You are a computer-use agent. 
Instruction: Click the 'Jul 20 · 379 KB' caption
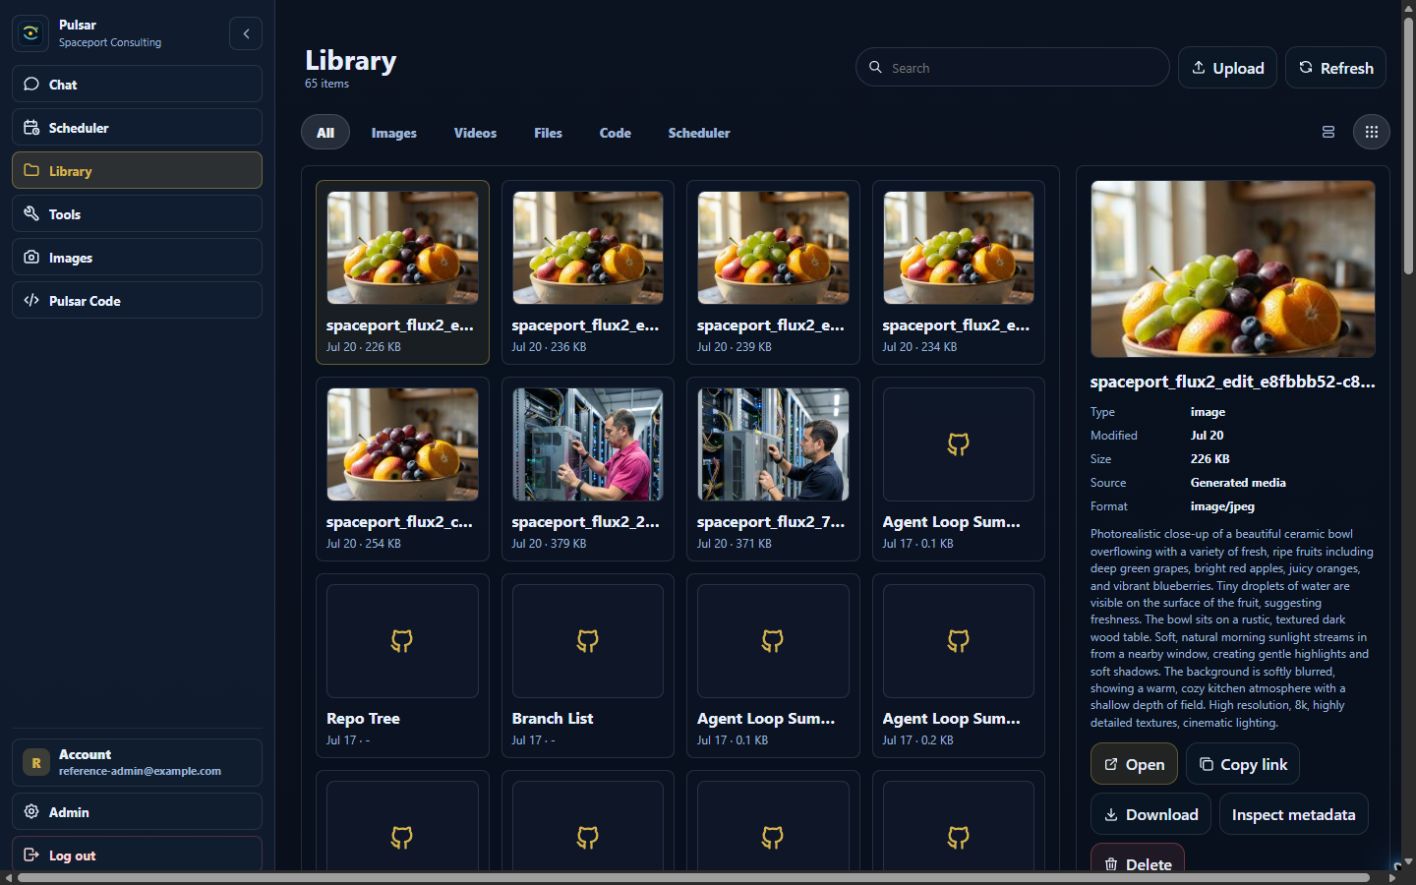[x=549, y=544]
